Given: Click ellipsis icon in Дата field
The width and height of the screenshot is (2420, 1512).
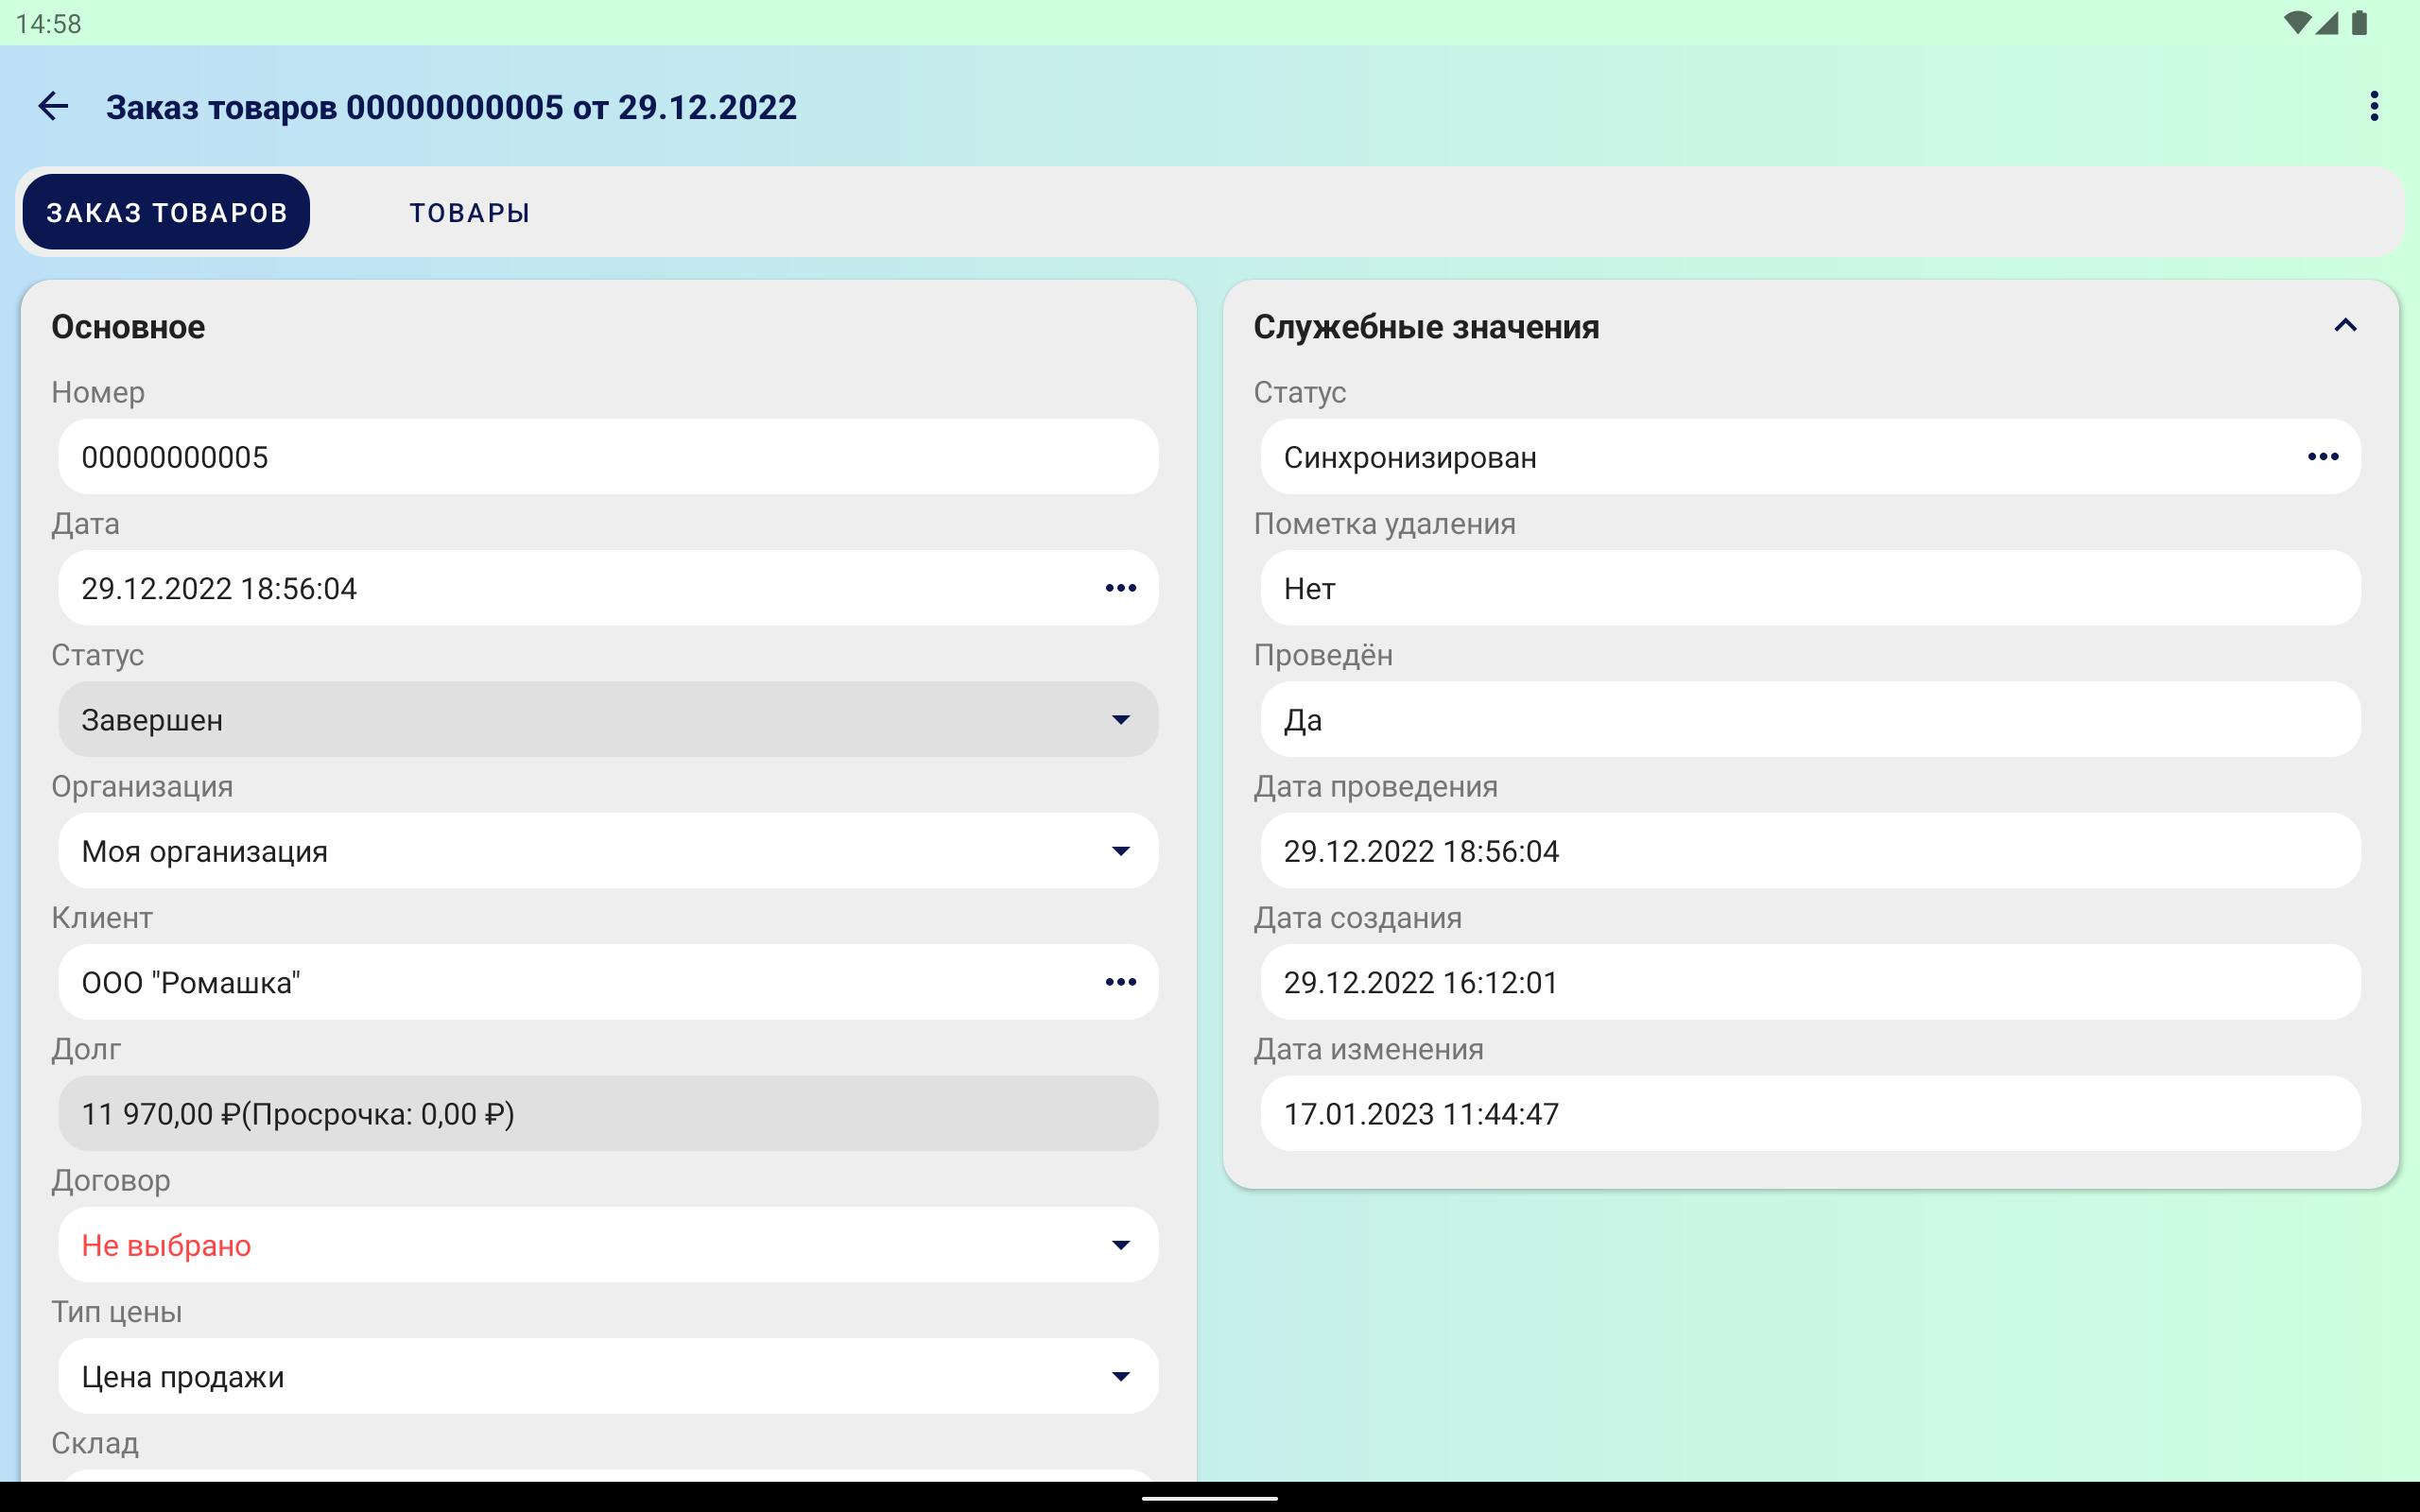Looking at the screenshot, I should [1120, 588].
